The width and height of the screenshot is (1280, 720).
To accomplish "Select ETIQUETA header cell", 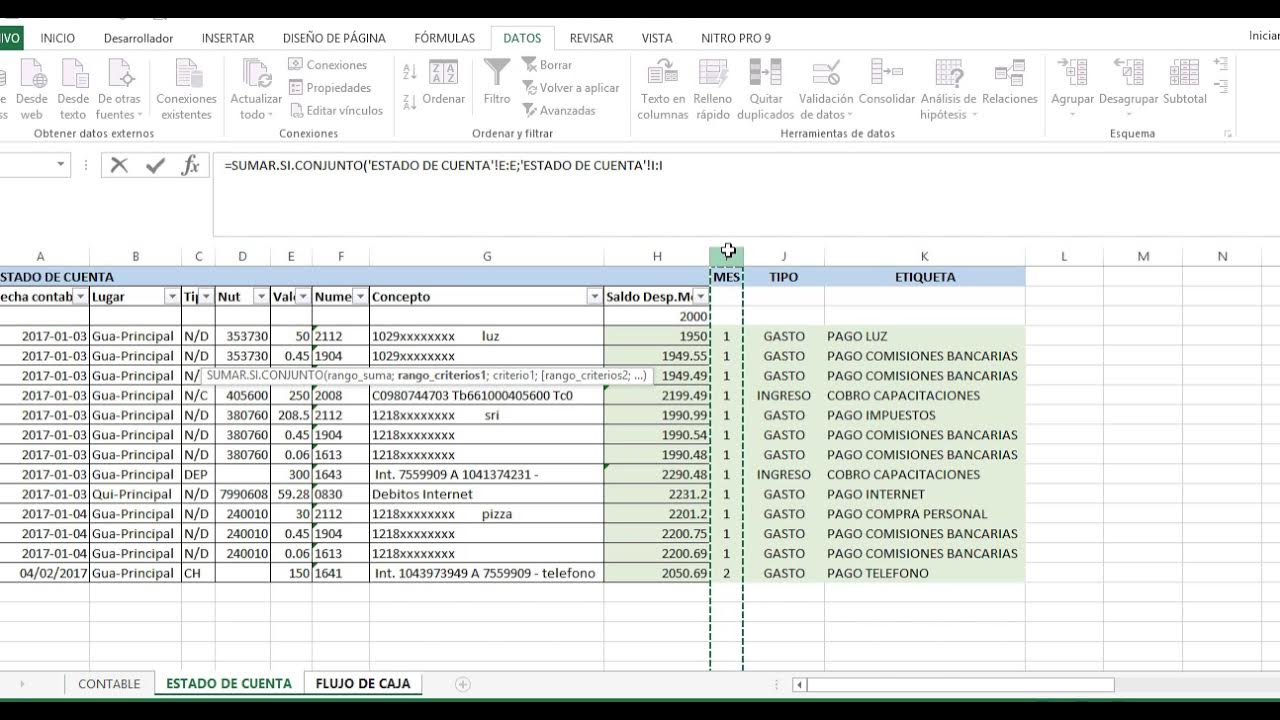I will (x=924, y=277).
